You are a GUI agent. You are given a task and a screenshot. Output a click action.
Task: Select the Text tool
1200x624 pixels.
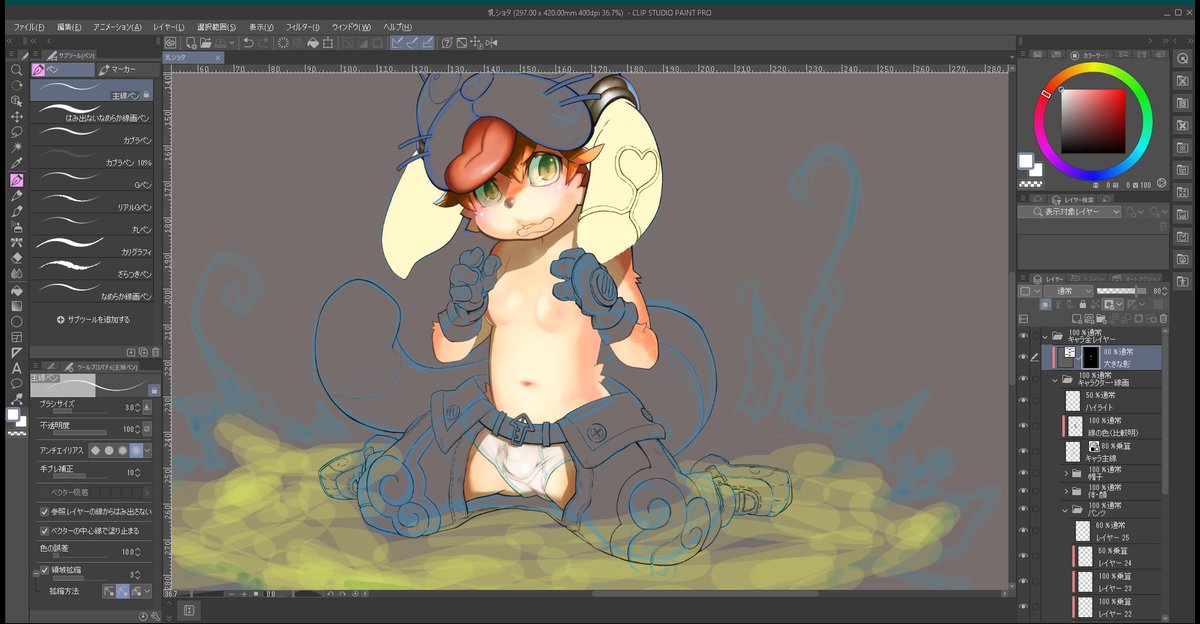(x=16, y=368)
